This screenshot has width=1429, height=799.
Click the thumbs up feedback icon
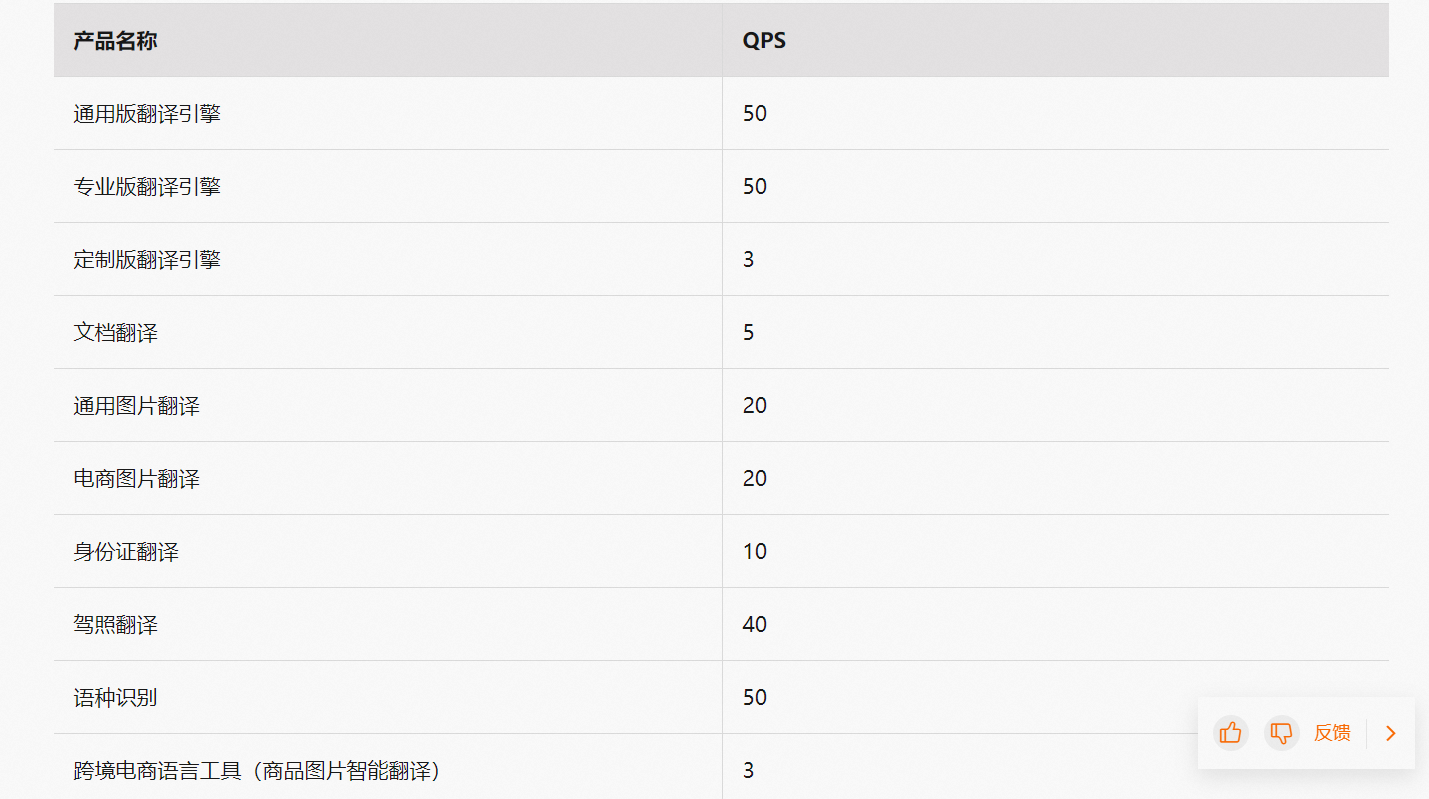tap(1231, 733)
